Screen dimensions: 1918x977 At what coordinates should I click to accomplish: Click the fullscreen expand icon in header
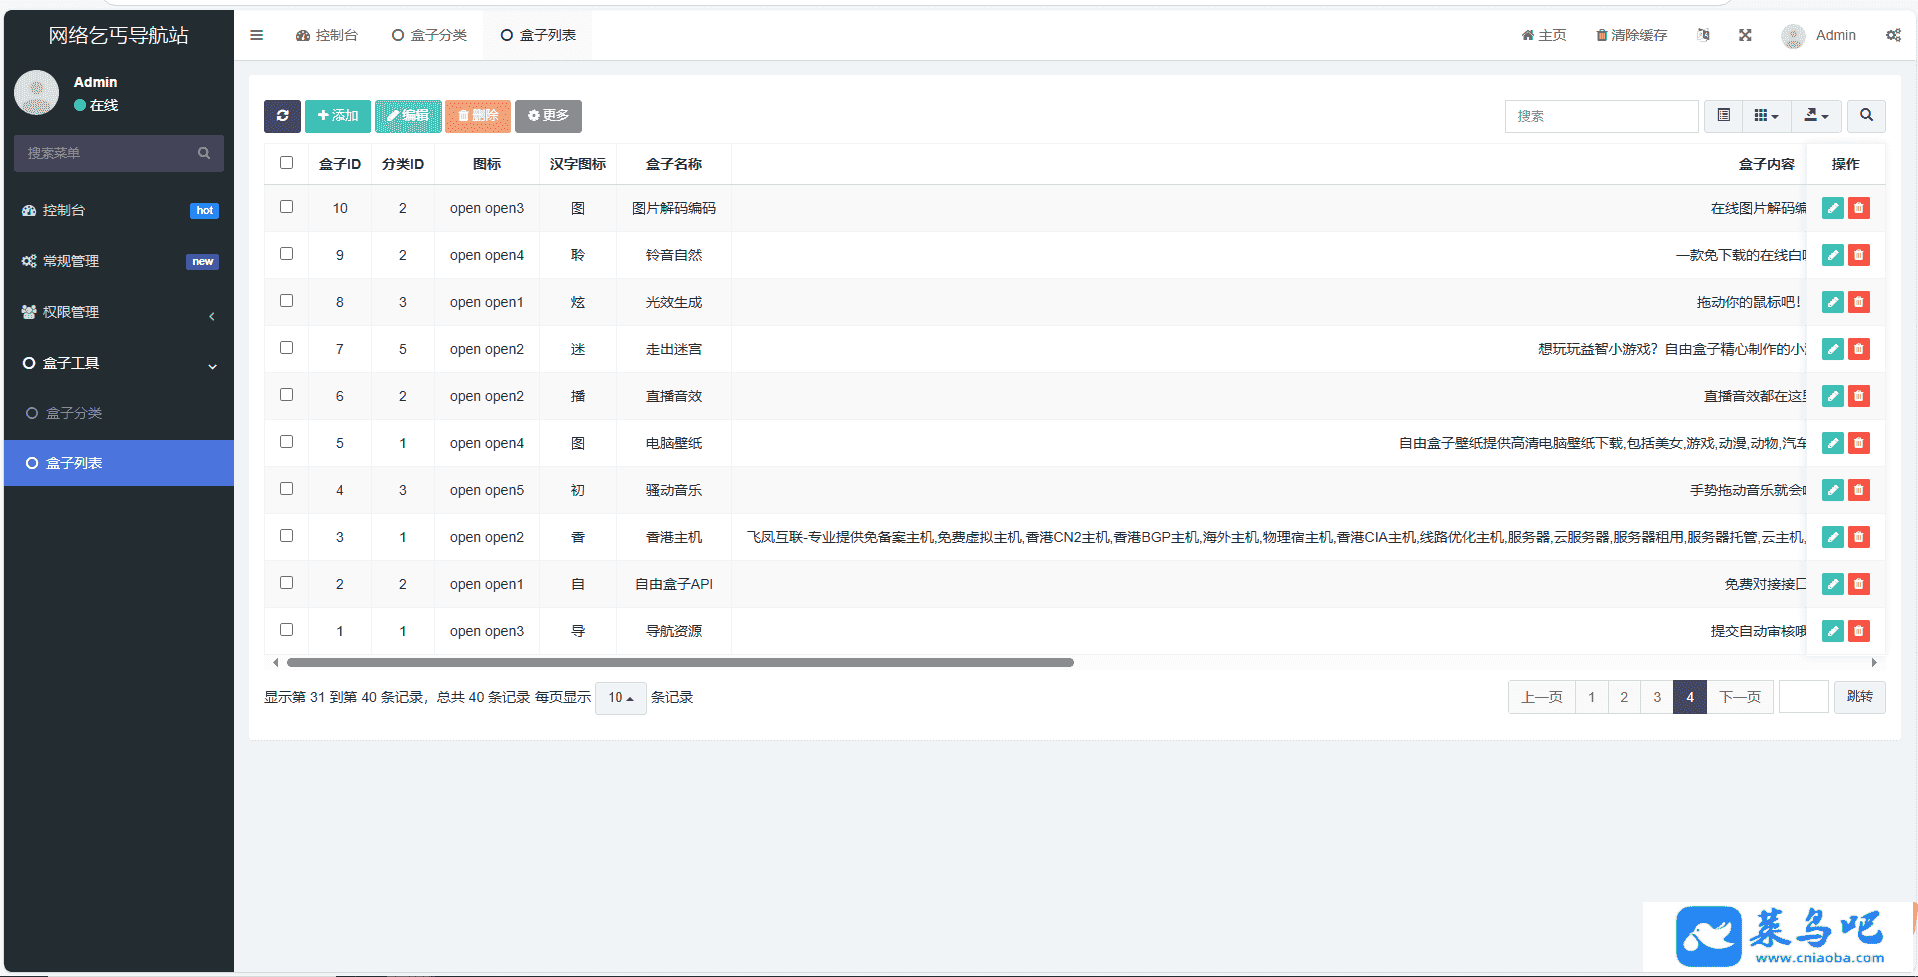coord(1745,35)
